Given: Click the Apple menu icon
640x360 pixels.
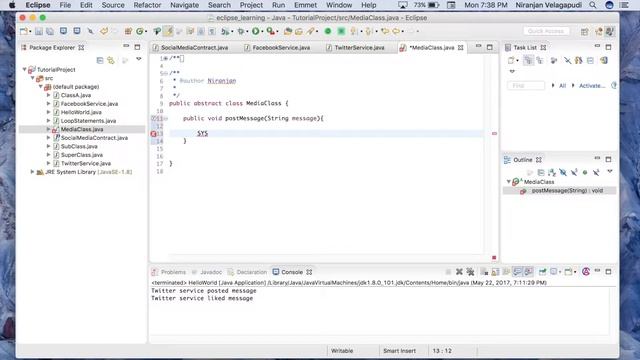Looking at the screenshot, I should pyautogui.click(x=12, y=5).
